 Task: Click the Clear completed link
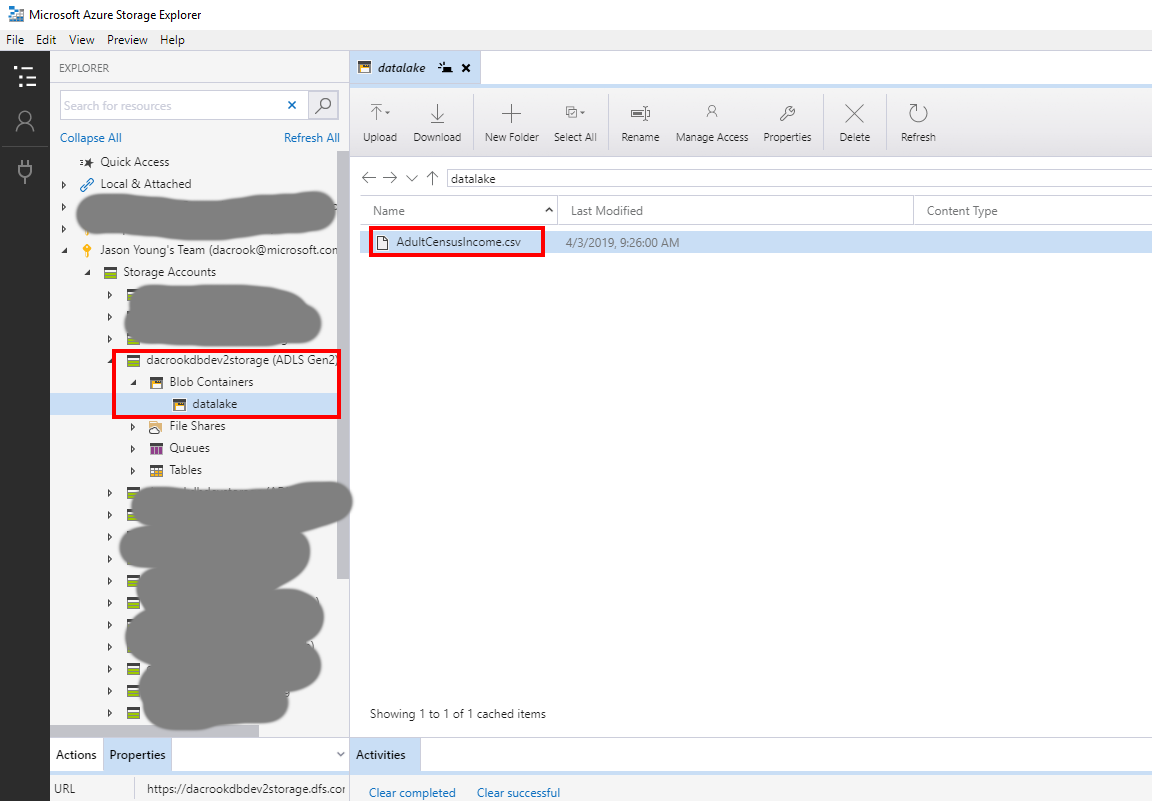(x=412, y=793)
